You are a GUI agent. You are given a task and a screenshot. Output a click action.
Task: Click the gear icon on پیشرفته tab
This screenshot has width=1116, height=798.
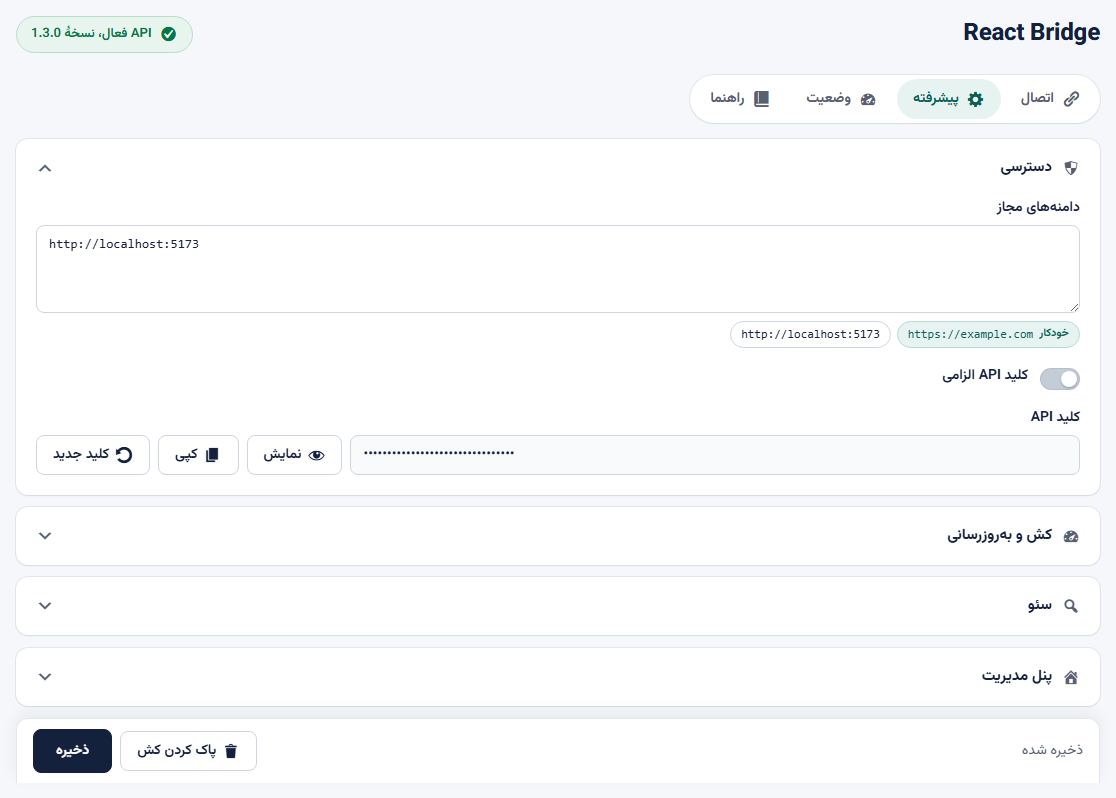click(x=976, y=99)
